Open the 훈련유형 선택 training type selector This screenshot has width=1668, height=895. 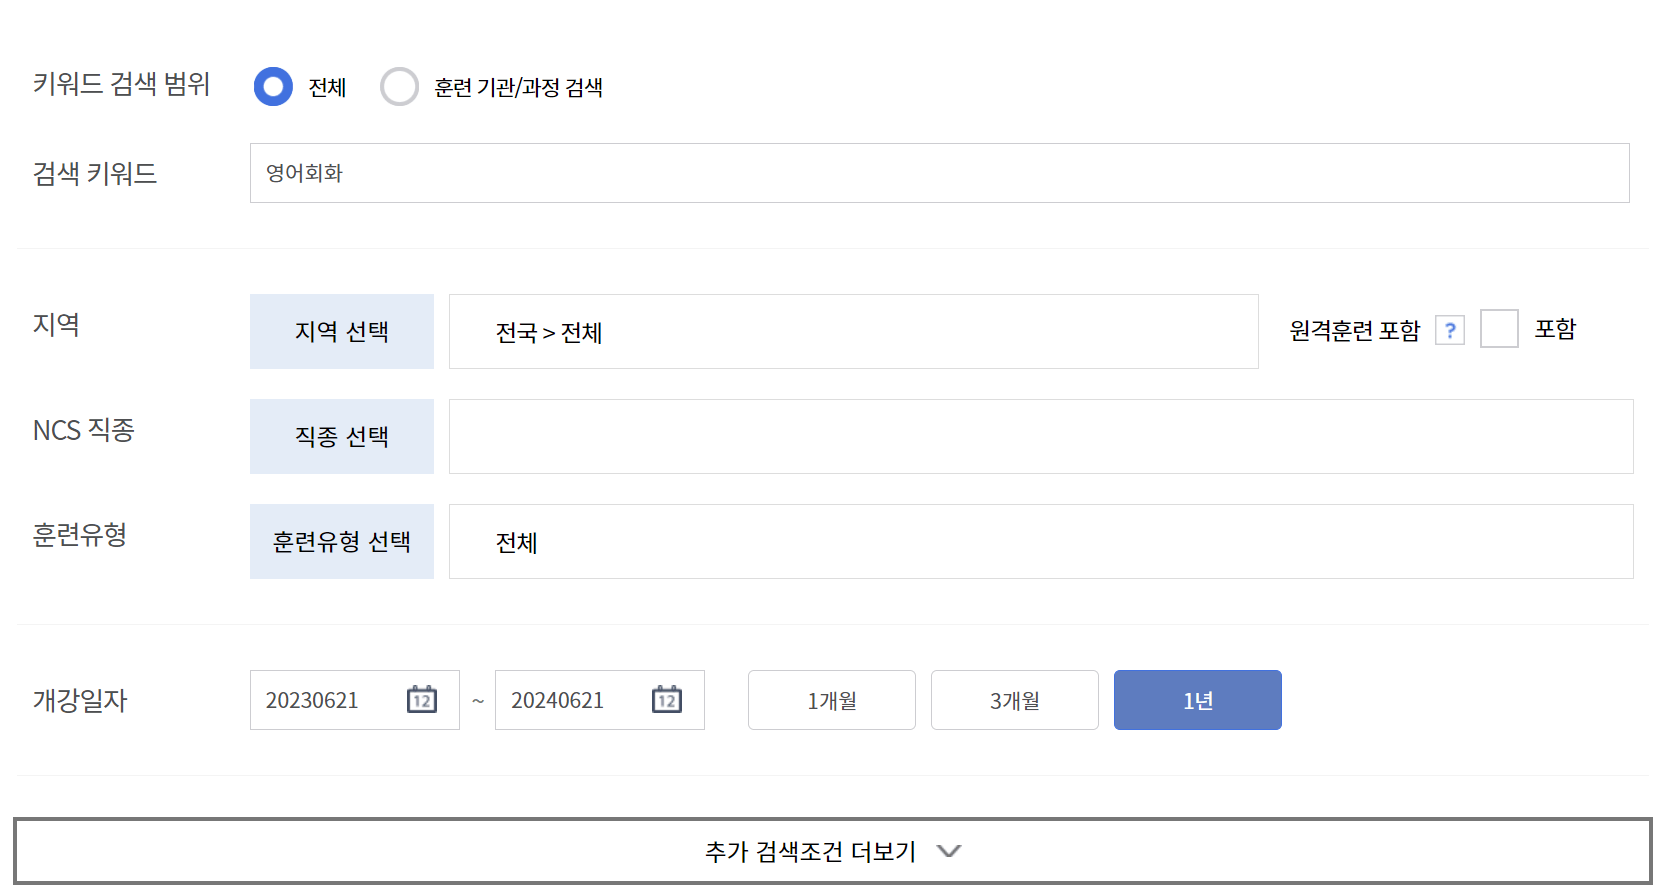click(x=341, y=541)
